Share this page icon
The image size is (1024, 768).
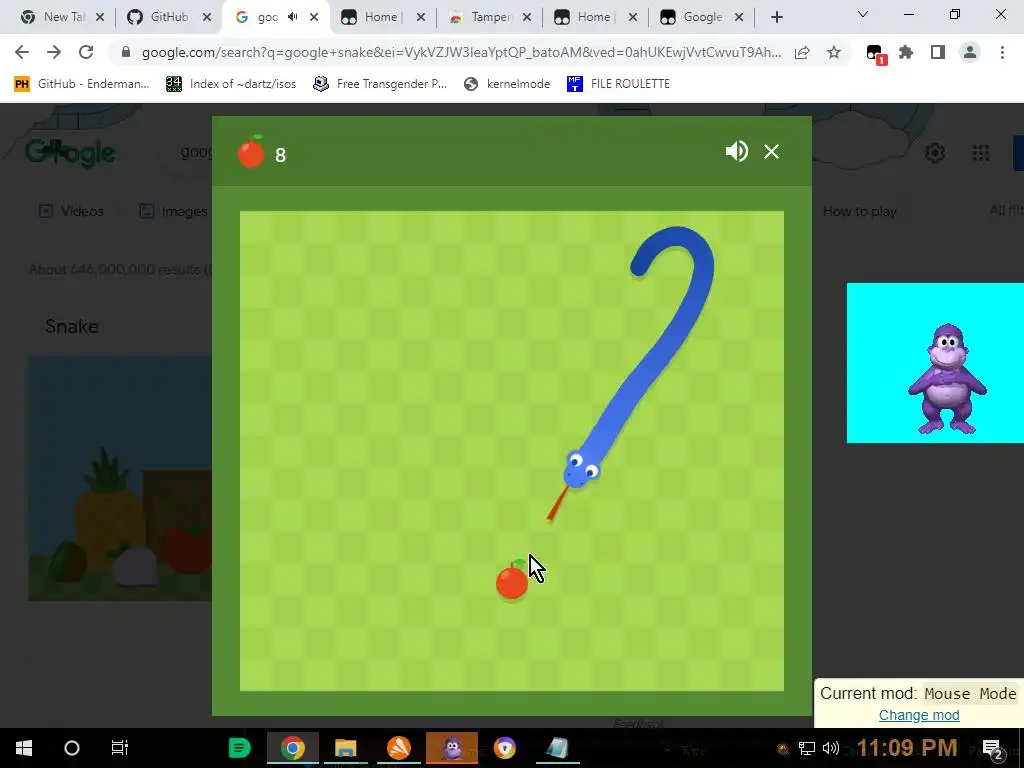[802, 52]
